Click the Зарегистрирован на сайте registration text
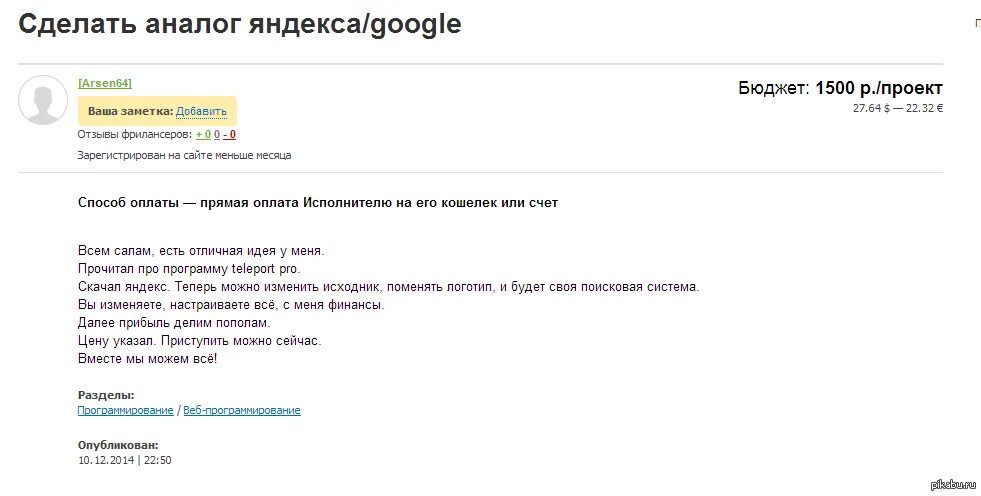This screenshot has width=981, height=496. point(184,155)
